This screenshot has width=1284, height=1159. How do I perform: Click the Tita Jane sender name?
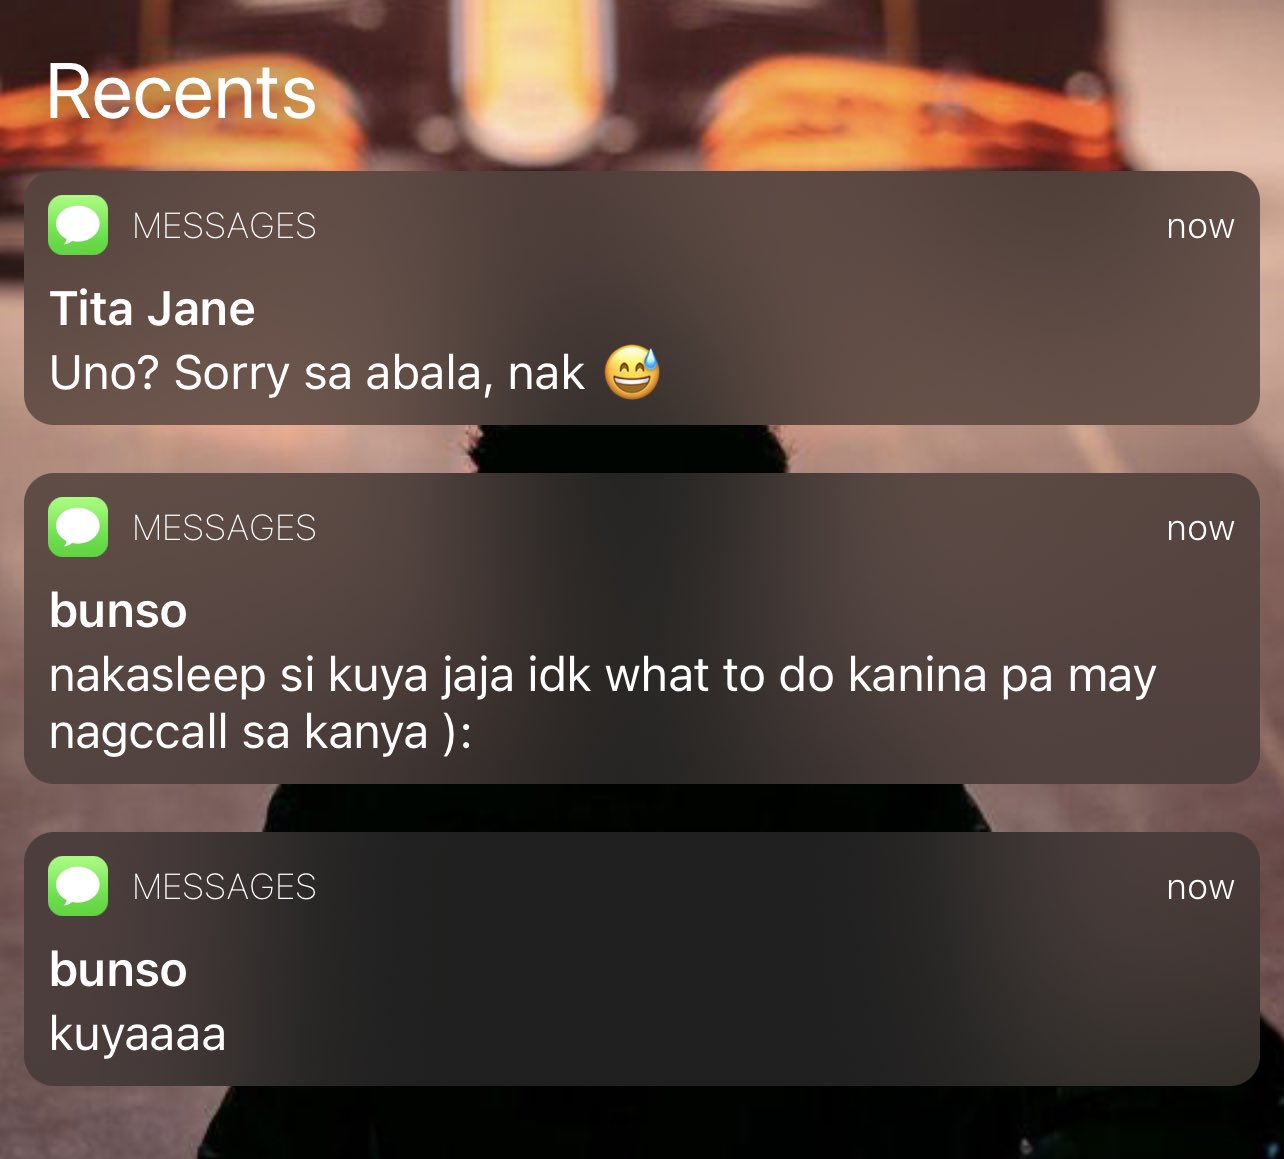click(x=152, y=308)
